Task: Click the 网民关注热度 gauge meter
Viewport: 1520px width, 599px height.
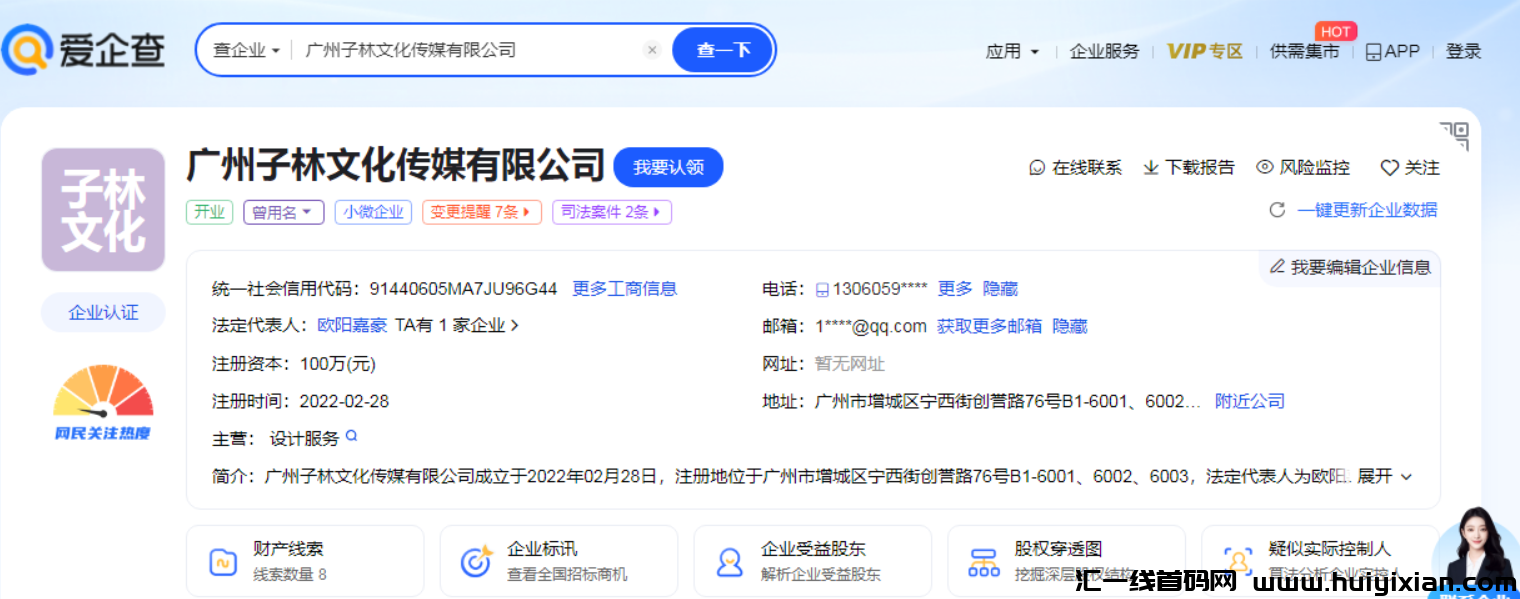Action: point(103,400)
